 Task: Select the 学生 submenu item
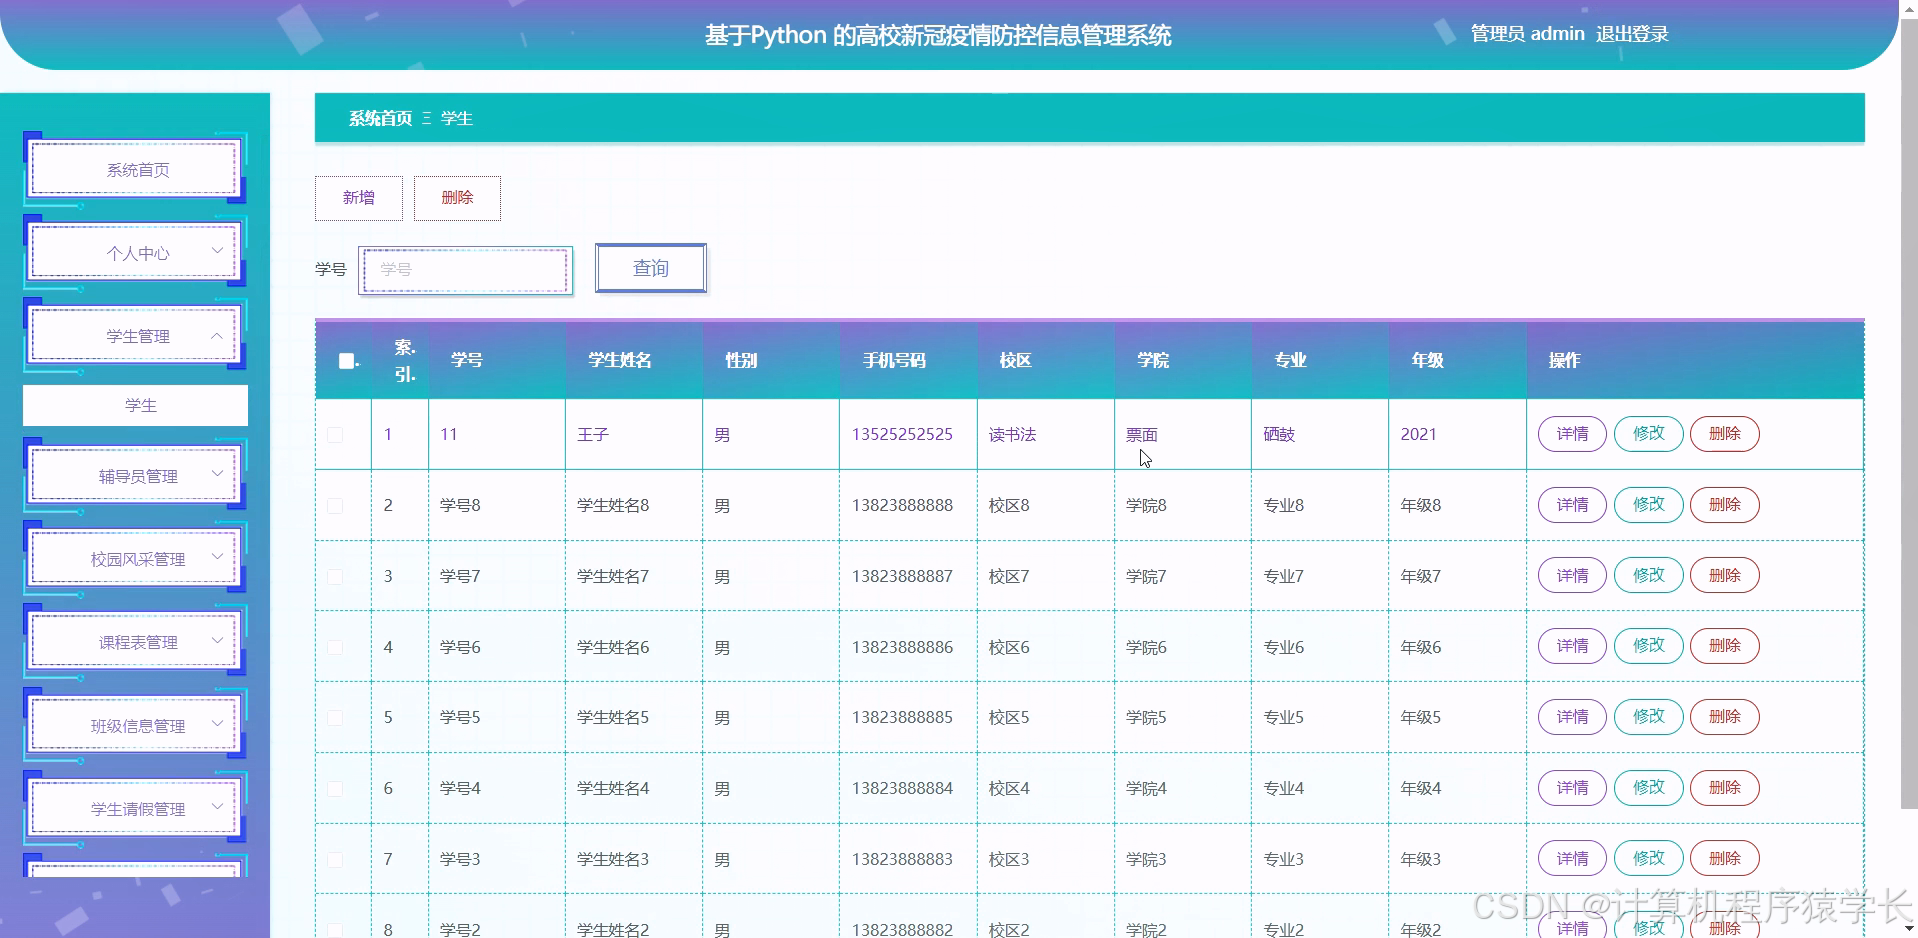tap(135, 405)
